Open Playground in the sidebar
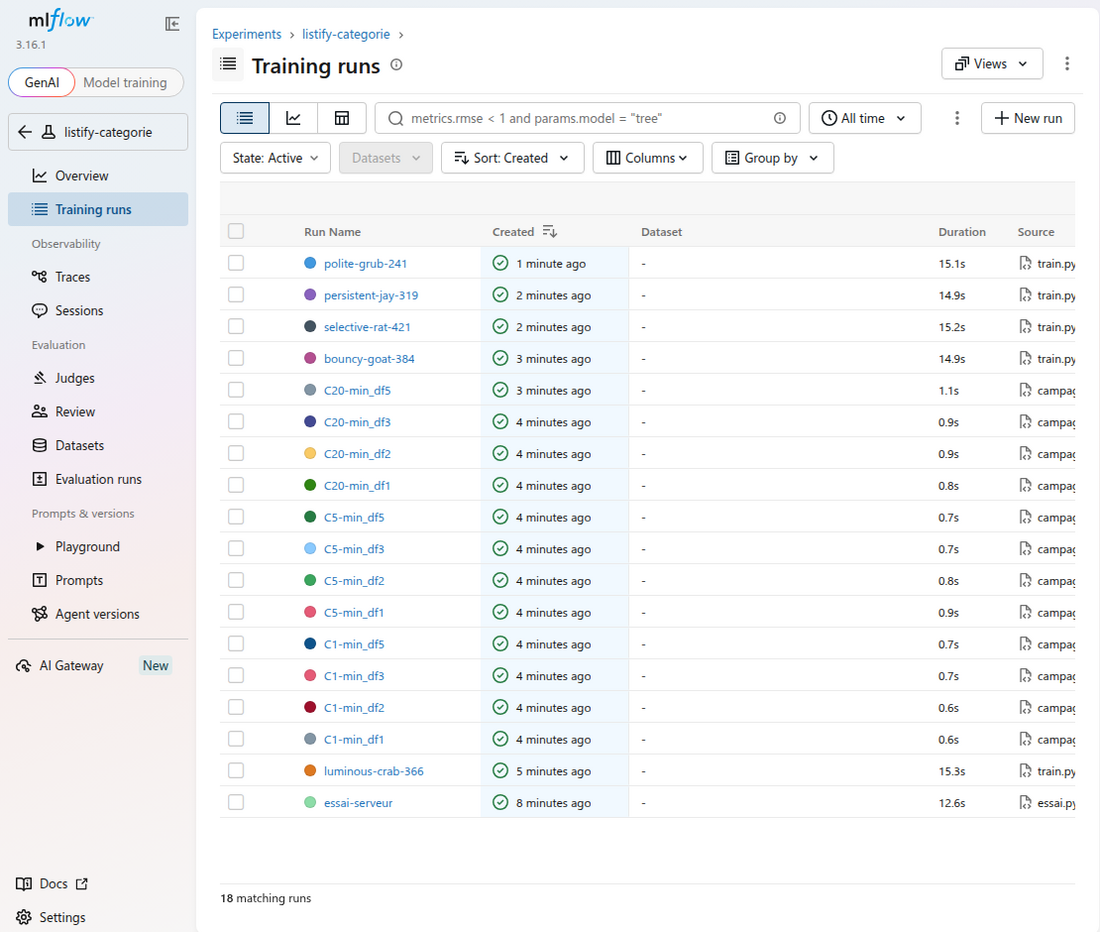Screen dimensions: 1100x932 pyautogui.click(x=98, y=546)
